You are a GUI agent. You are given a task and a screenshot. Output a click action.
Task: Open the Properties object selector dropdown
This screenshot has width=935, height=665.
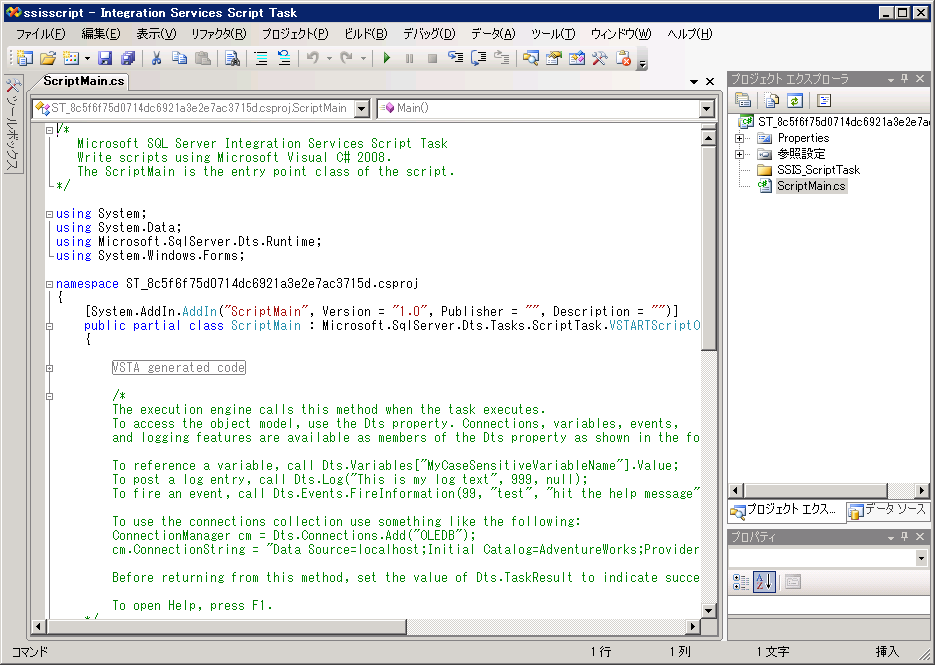pos(921,559)
